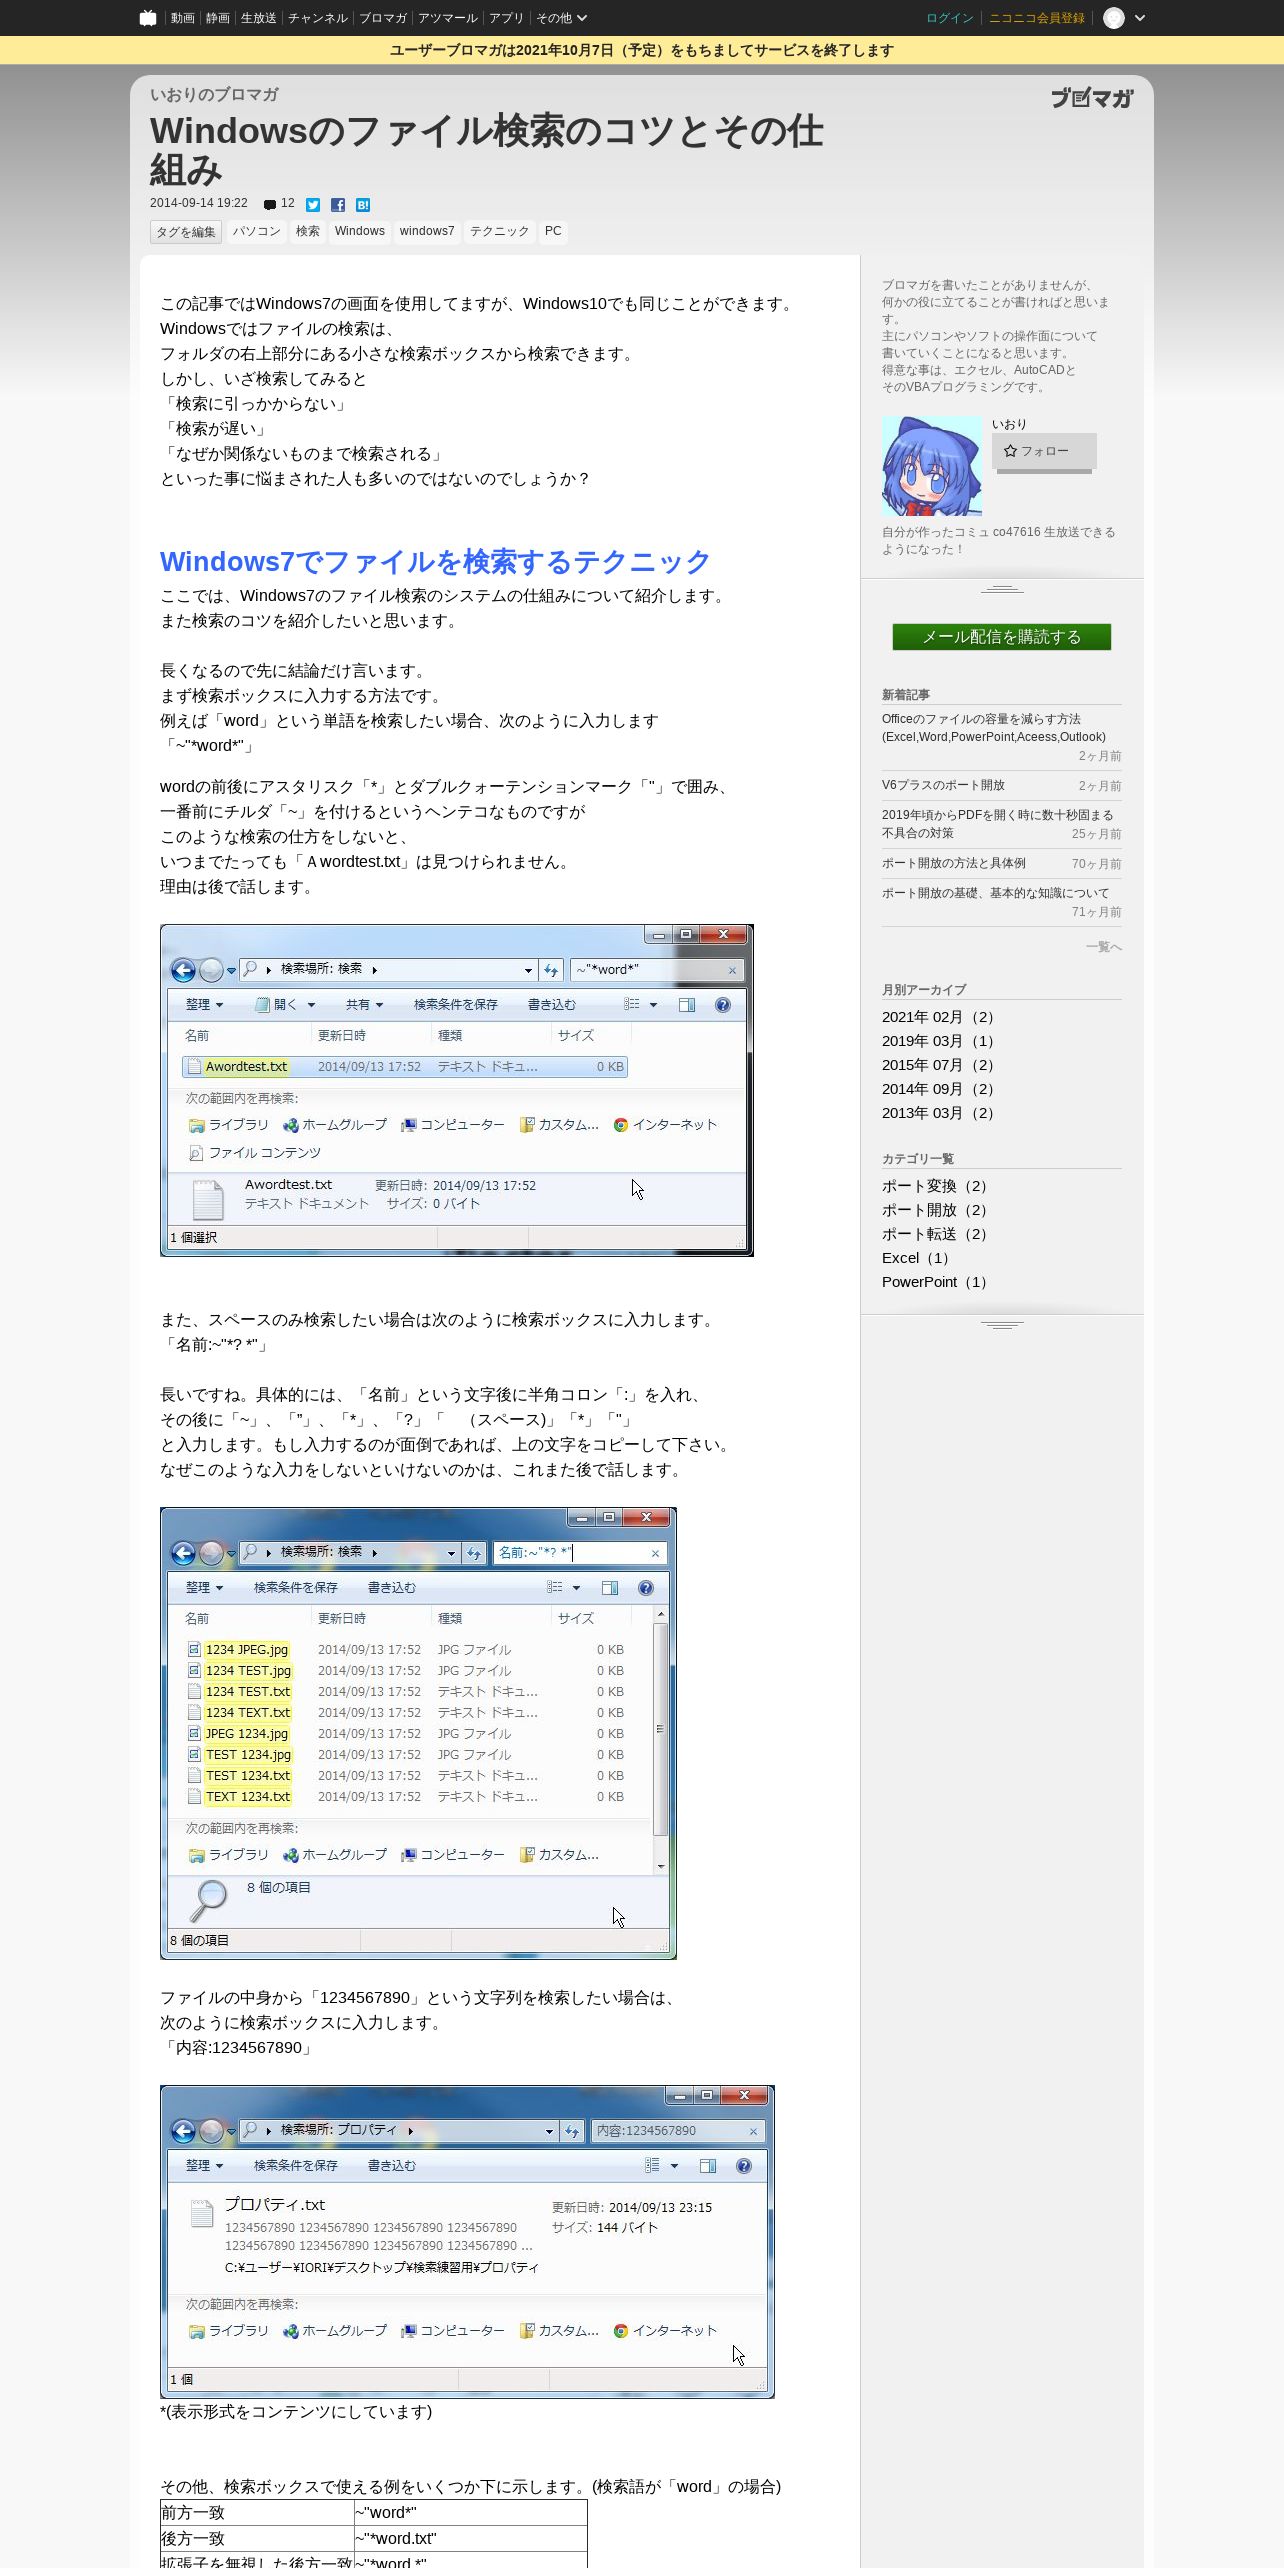This screenshot has width=1284, height=2568.
Task: Open the Awordtest.txt search result screenshot
Action: click(457, 1090)
